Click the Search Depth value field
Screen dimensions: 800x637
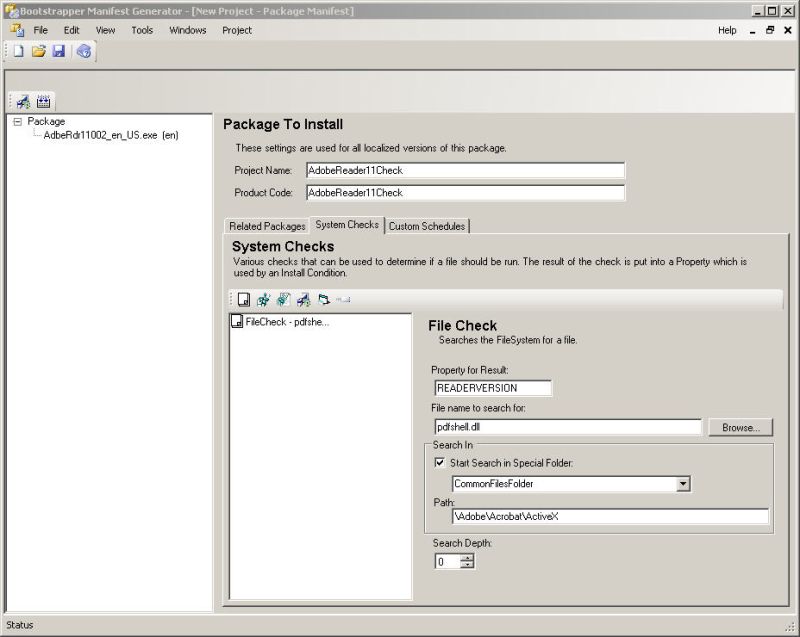[448, 562]
